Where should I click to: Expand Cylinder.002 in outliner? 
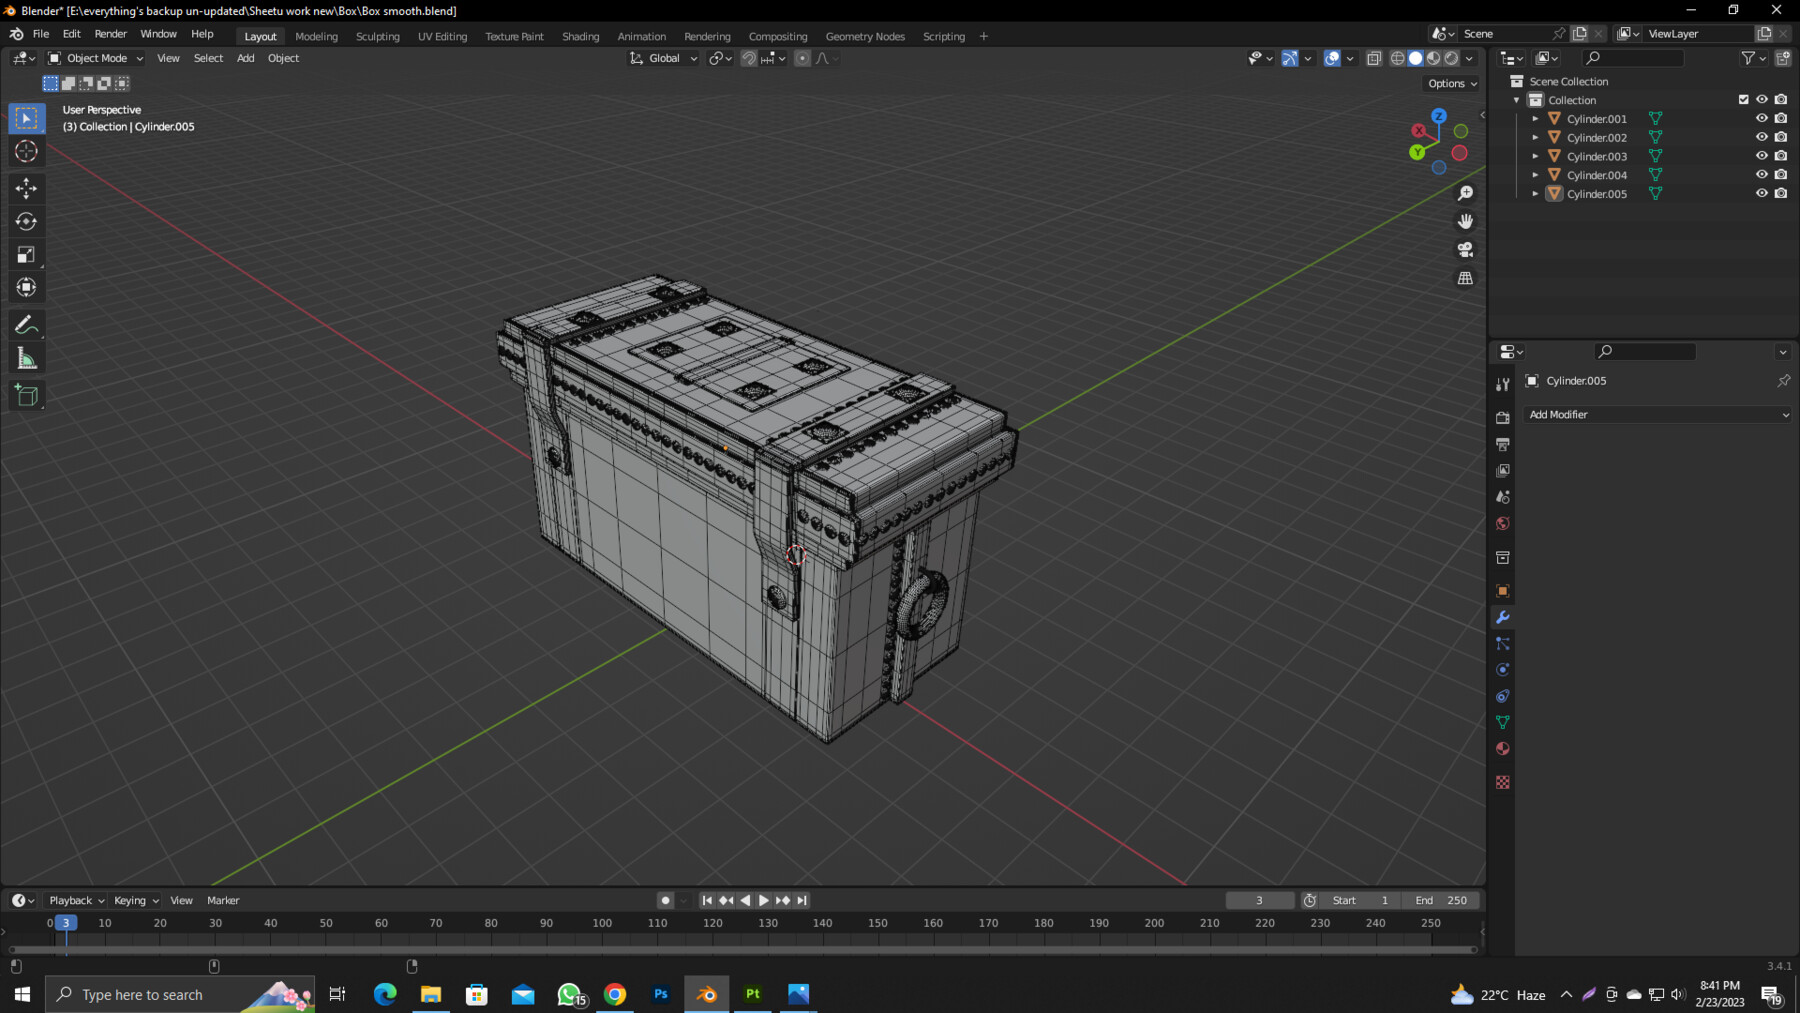(x=1535, y=138)
